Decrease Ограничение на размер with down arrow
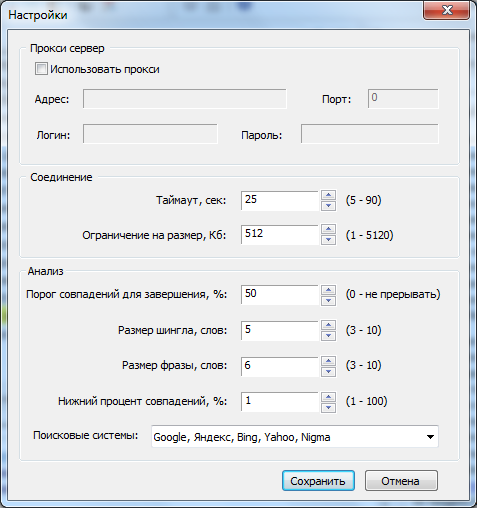The image size is (479, 508). click(328, 240)
